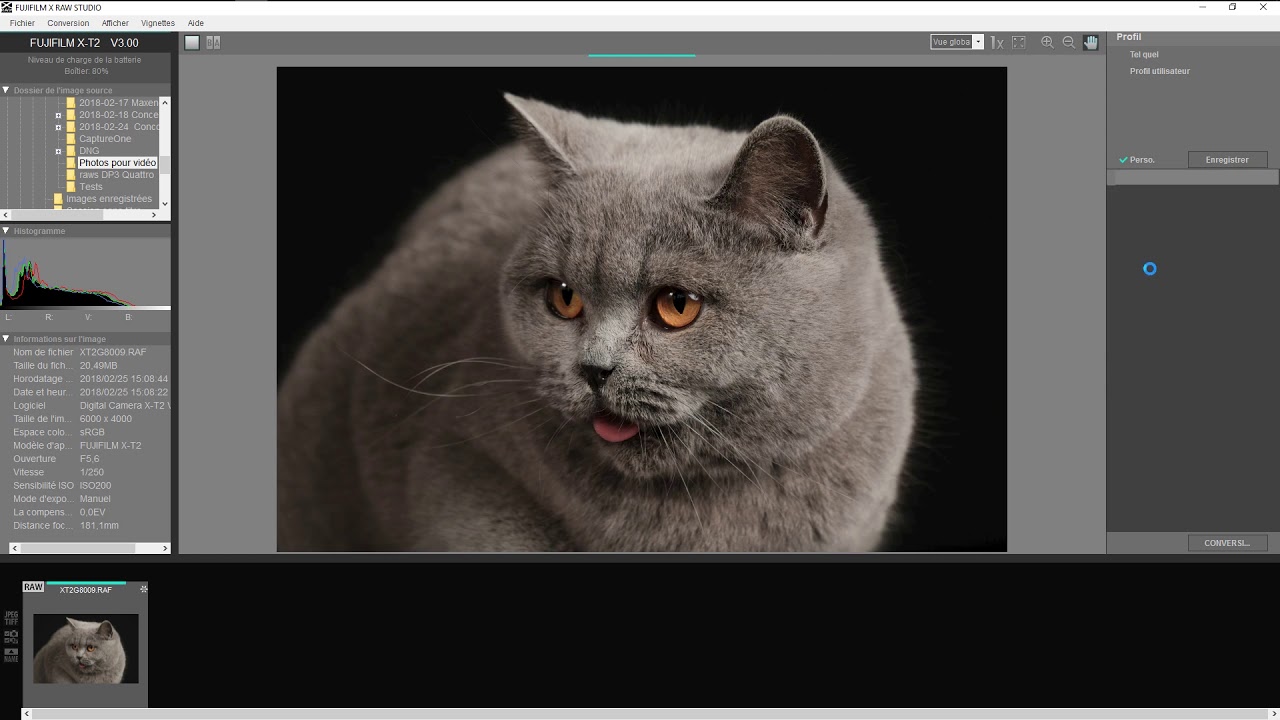
Task: Open the Vignettes menu
Action: (158, 23)
